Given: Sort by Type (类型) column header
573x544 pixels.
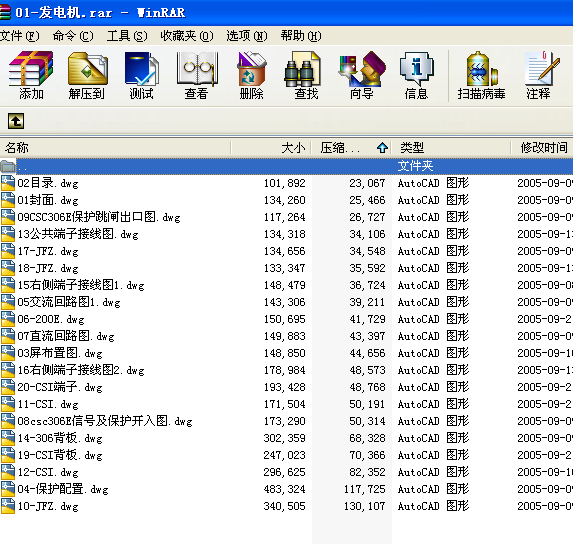Looking at the screenshot, I should [x=451, y=148].
